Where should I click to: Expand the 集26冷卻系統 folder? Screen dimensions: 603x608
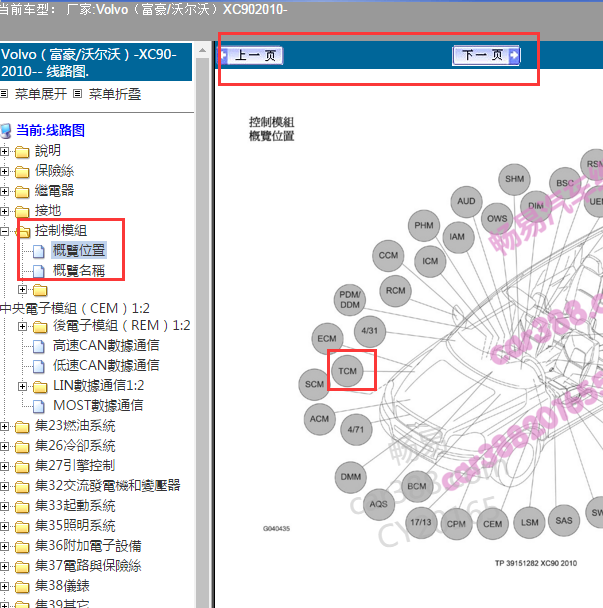pos(5,446)
